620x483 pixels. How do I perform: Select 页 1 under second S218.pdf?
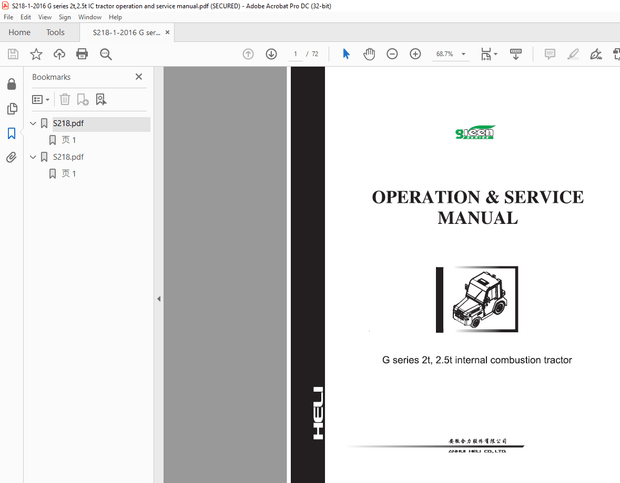[x=69, y=174]
